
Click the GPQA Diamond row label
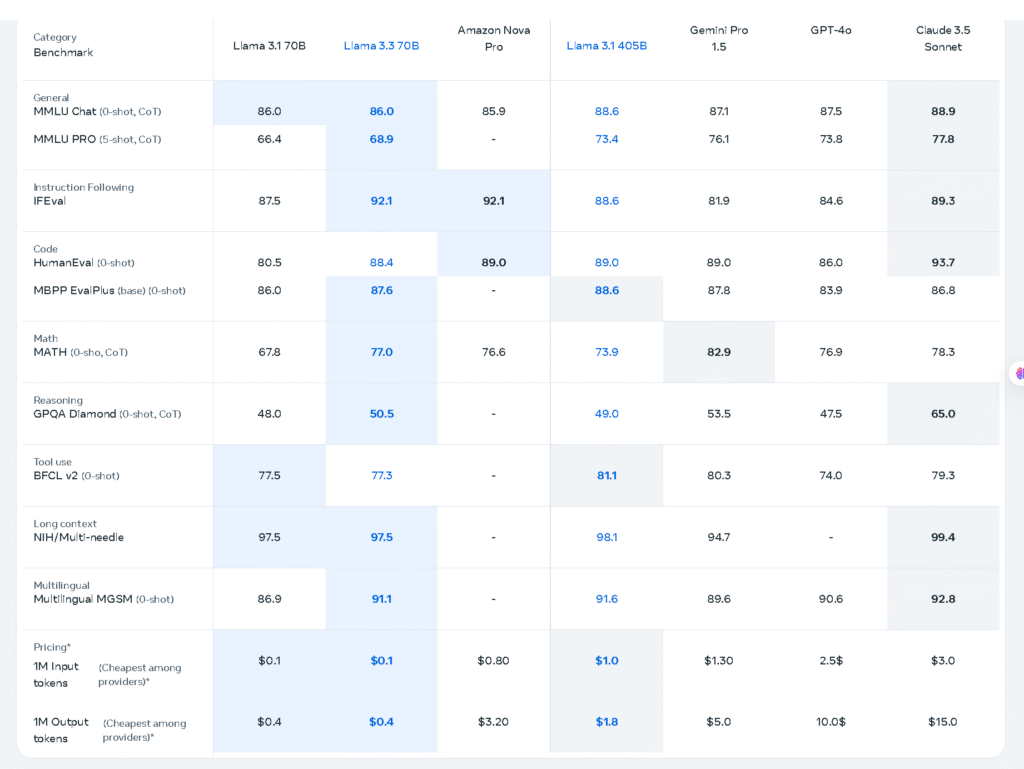click(87, 413)
